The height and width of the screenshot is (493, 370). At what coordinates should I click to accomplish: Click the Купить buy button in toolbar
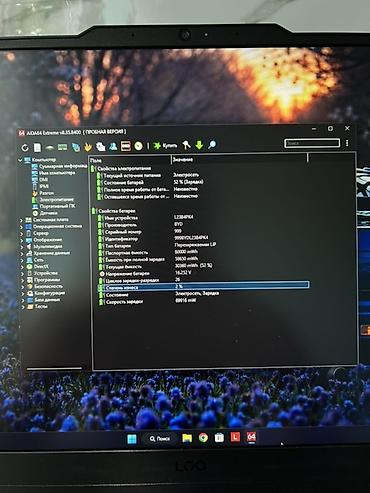click(165, 145)
